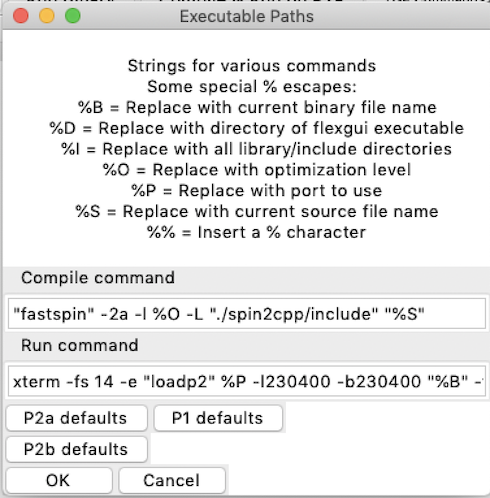Minimize the window with the yellow button

click(47, 16)
